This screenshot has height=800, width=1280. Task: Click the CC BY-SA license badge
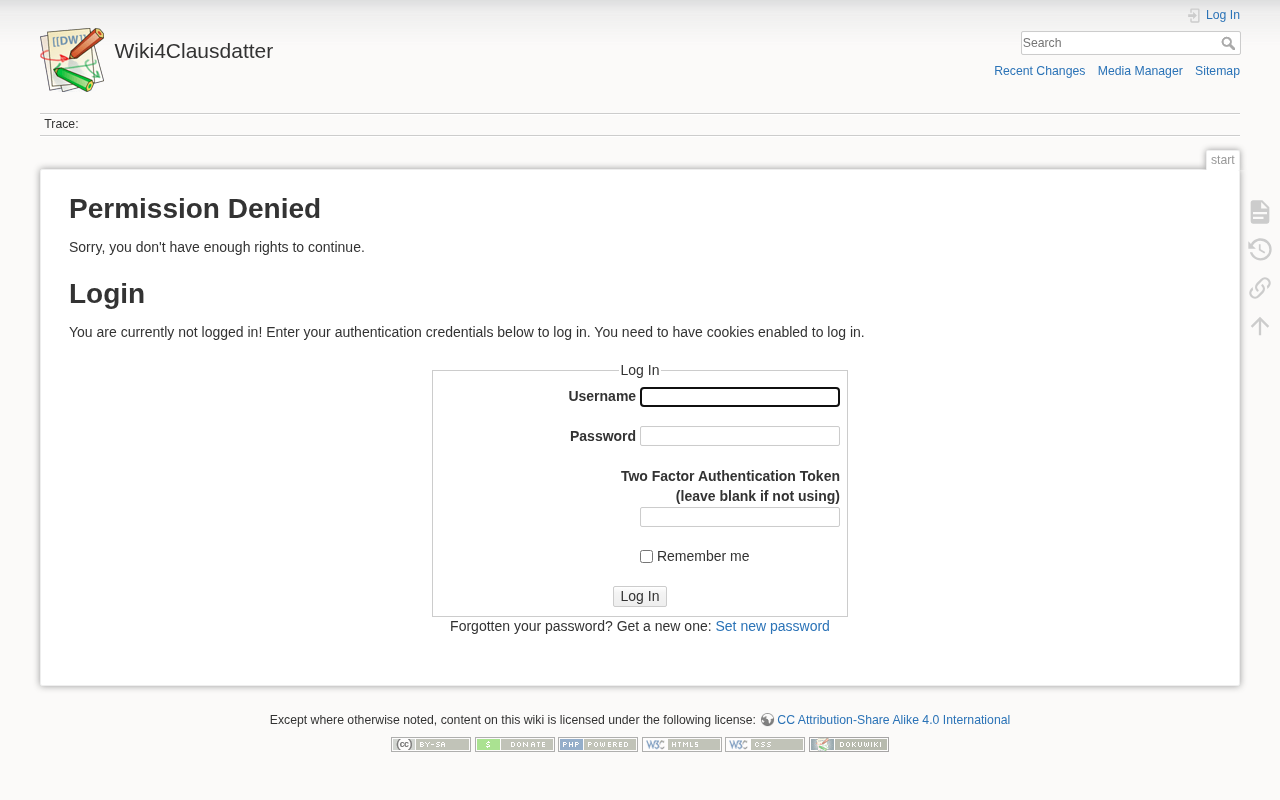[431, 744]
